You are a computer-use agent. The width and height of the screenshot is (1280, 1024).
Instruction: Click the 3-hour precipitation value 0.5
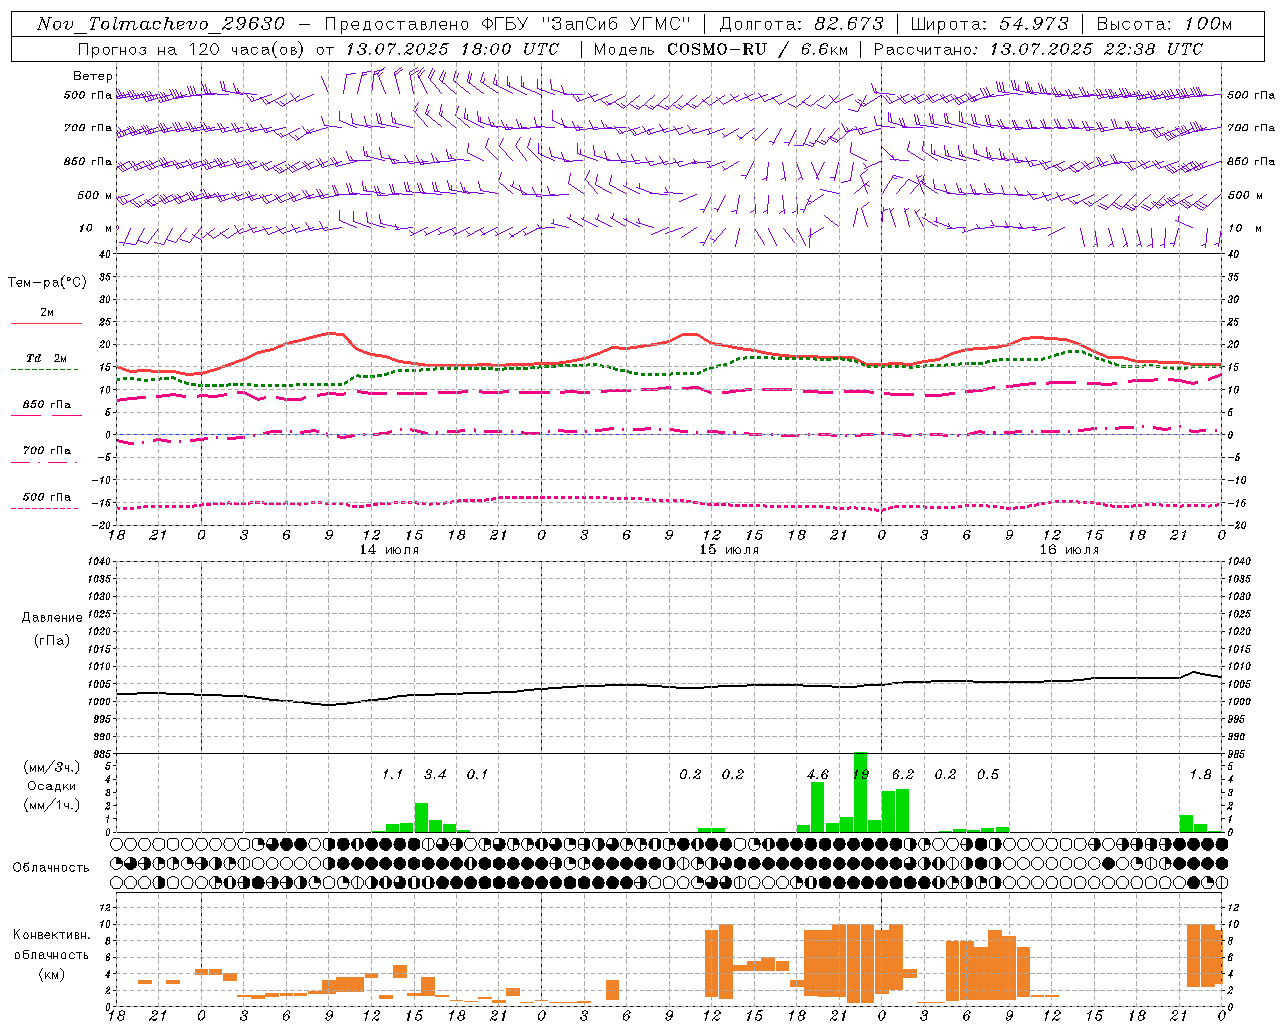[x=987, y=774]
